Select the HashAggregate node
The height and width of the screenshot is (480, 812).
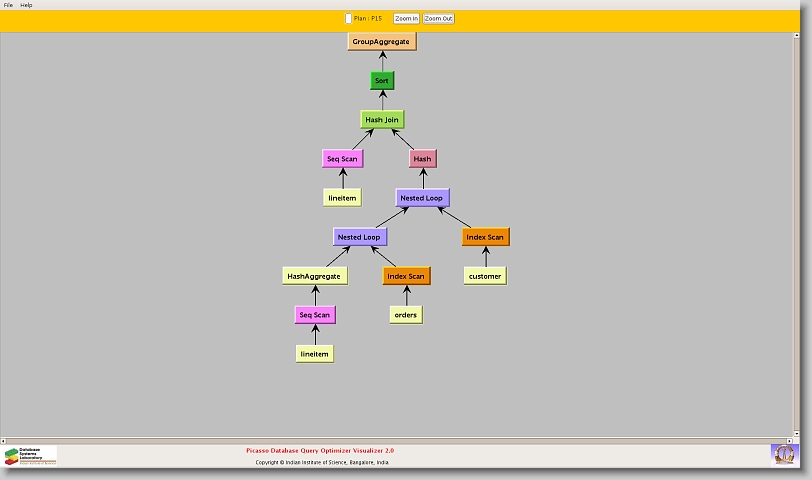pos(314,276)
